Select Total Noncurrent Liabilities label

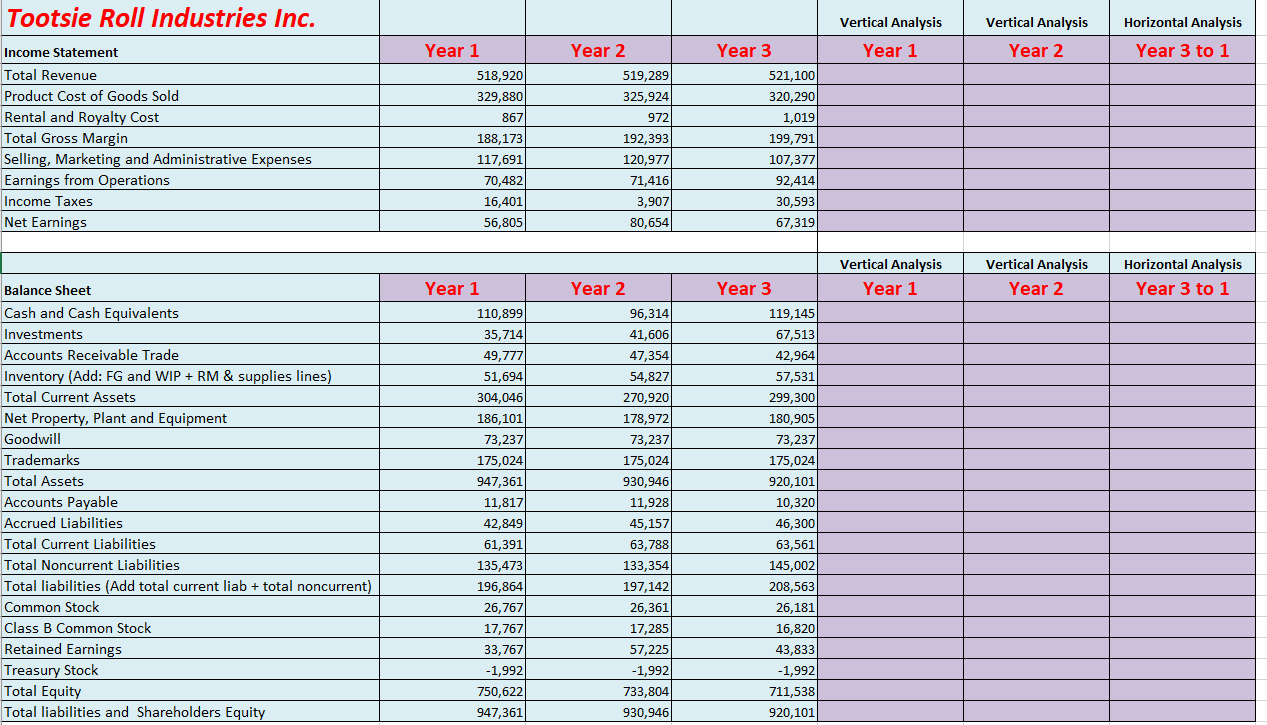(x=190, y=565)
